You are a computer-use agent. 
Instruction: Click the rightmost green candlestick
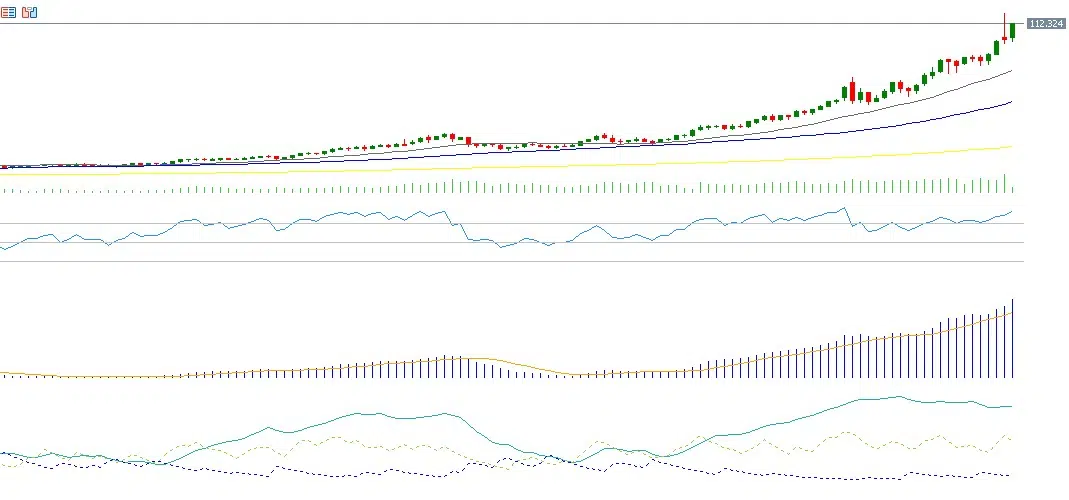[x=1013, y=32]
